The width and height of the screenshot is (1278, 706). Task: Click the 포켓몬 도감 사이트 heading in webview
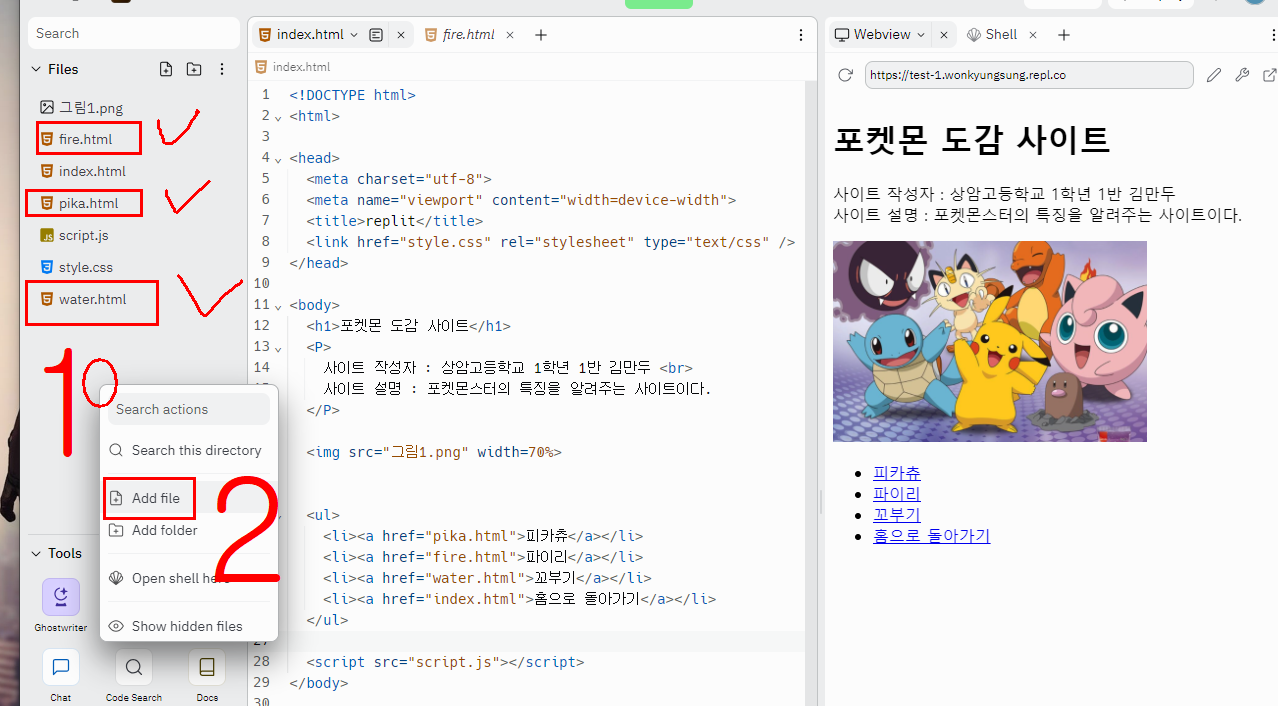point(972,139)
